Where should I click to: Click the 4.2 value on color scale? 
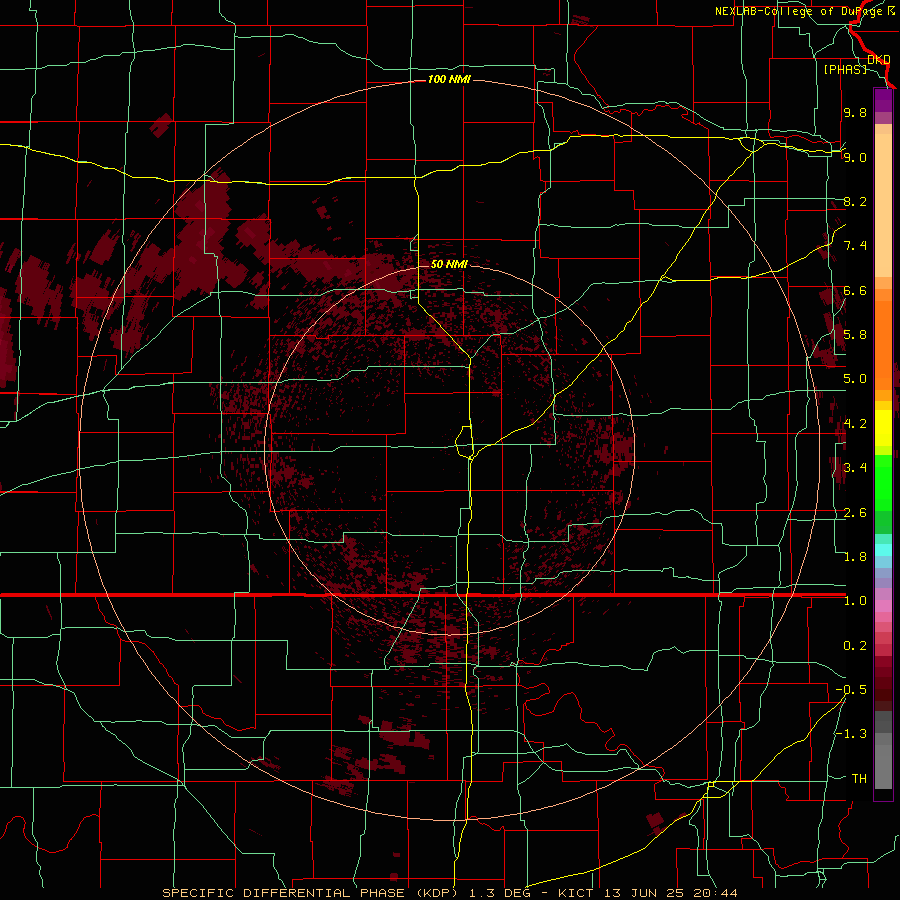[855, 424]
